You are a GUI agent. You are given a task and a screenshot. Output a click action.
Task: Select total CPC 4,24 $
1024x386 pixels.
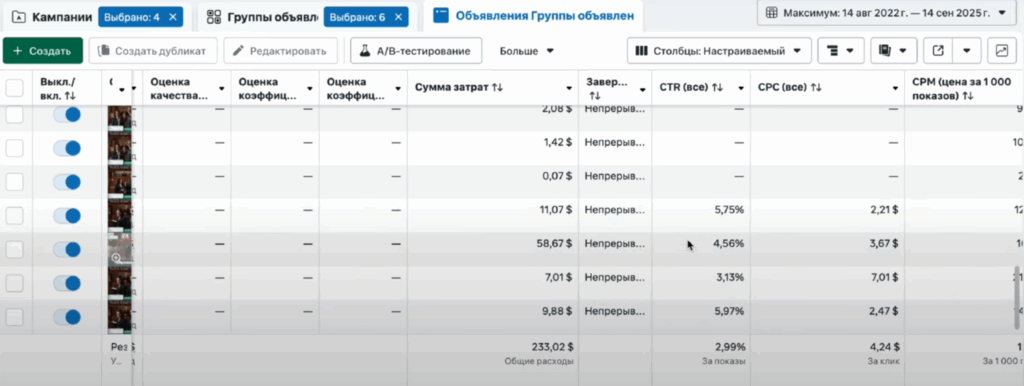point(884,347)
